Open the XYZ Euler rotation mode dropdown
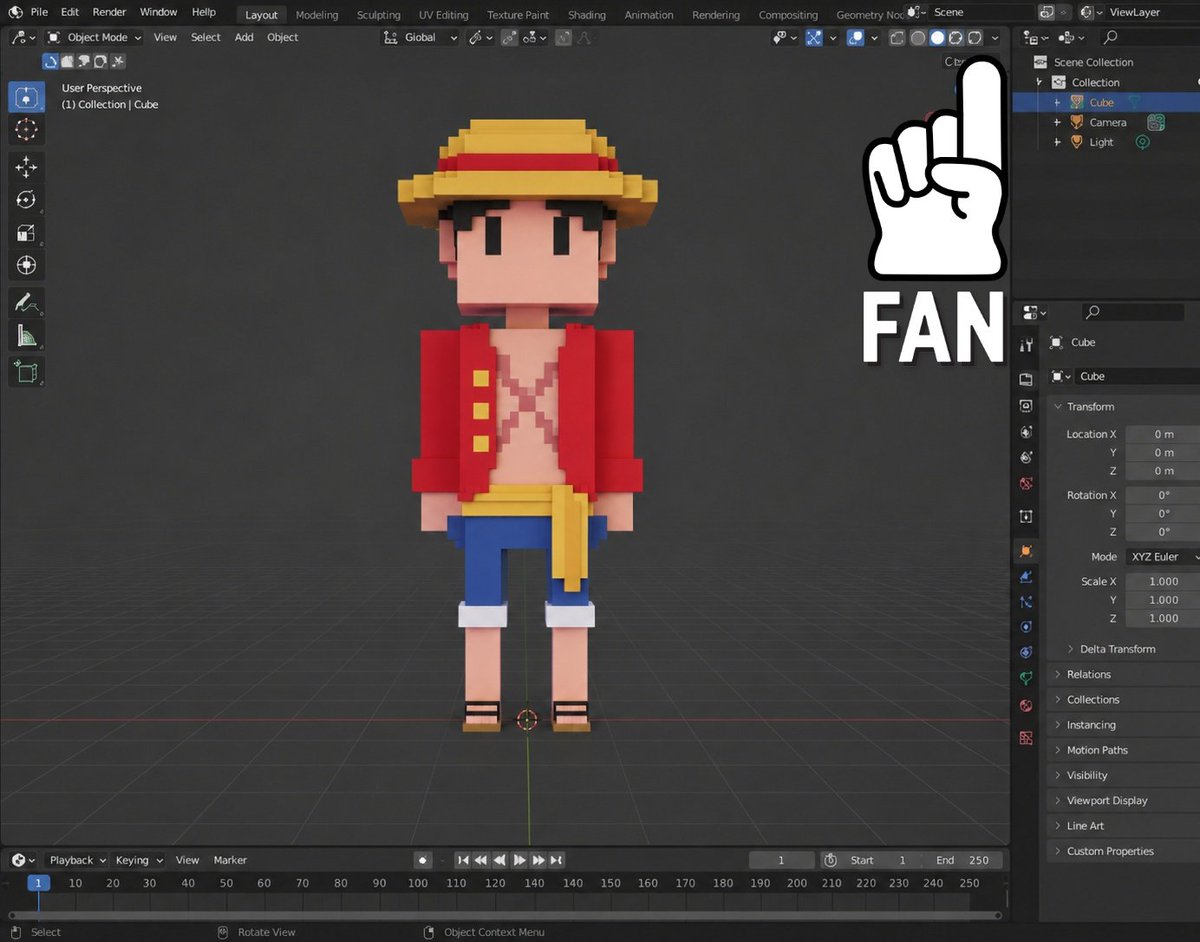The height and width of the screenshot is (942, 1200). pos(1162,557)
